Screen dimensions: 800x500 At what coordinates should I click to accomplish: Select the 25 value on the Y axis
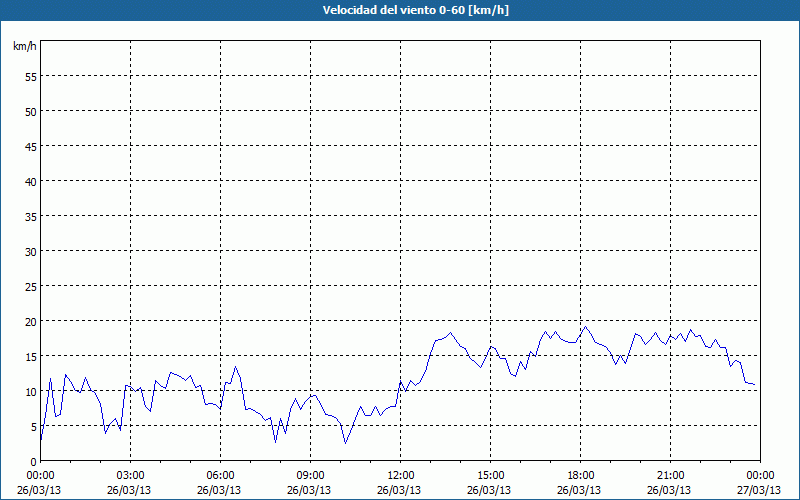click(x=31, y=286)
